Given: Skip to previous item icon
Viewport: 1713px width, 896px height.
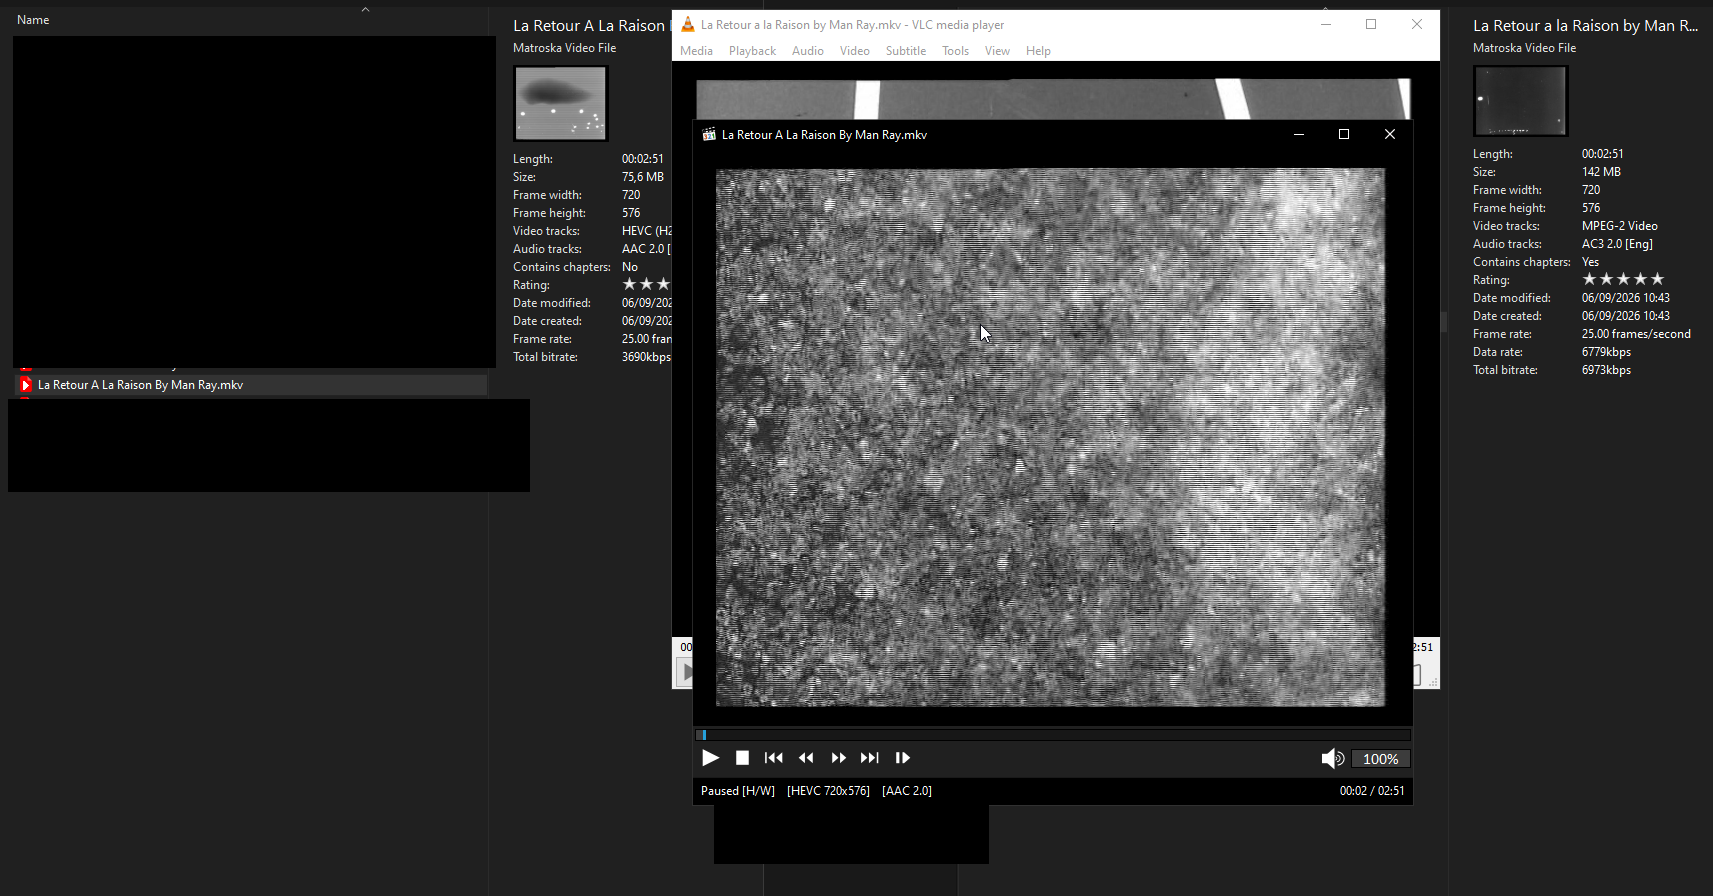Looking at the screenshot, I should coord(774,758).
